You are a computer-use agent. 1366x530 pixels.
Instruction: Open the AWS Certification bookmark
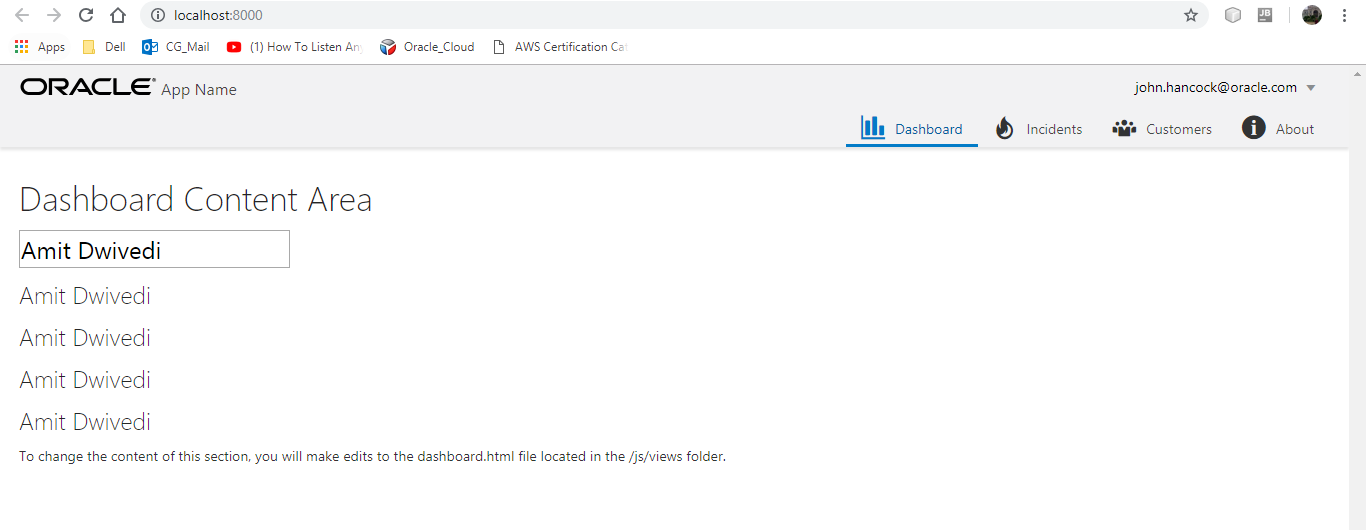[x=560, y=47]
